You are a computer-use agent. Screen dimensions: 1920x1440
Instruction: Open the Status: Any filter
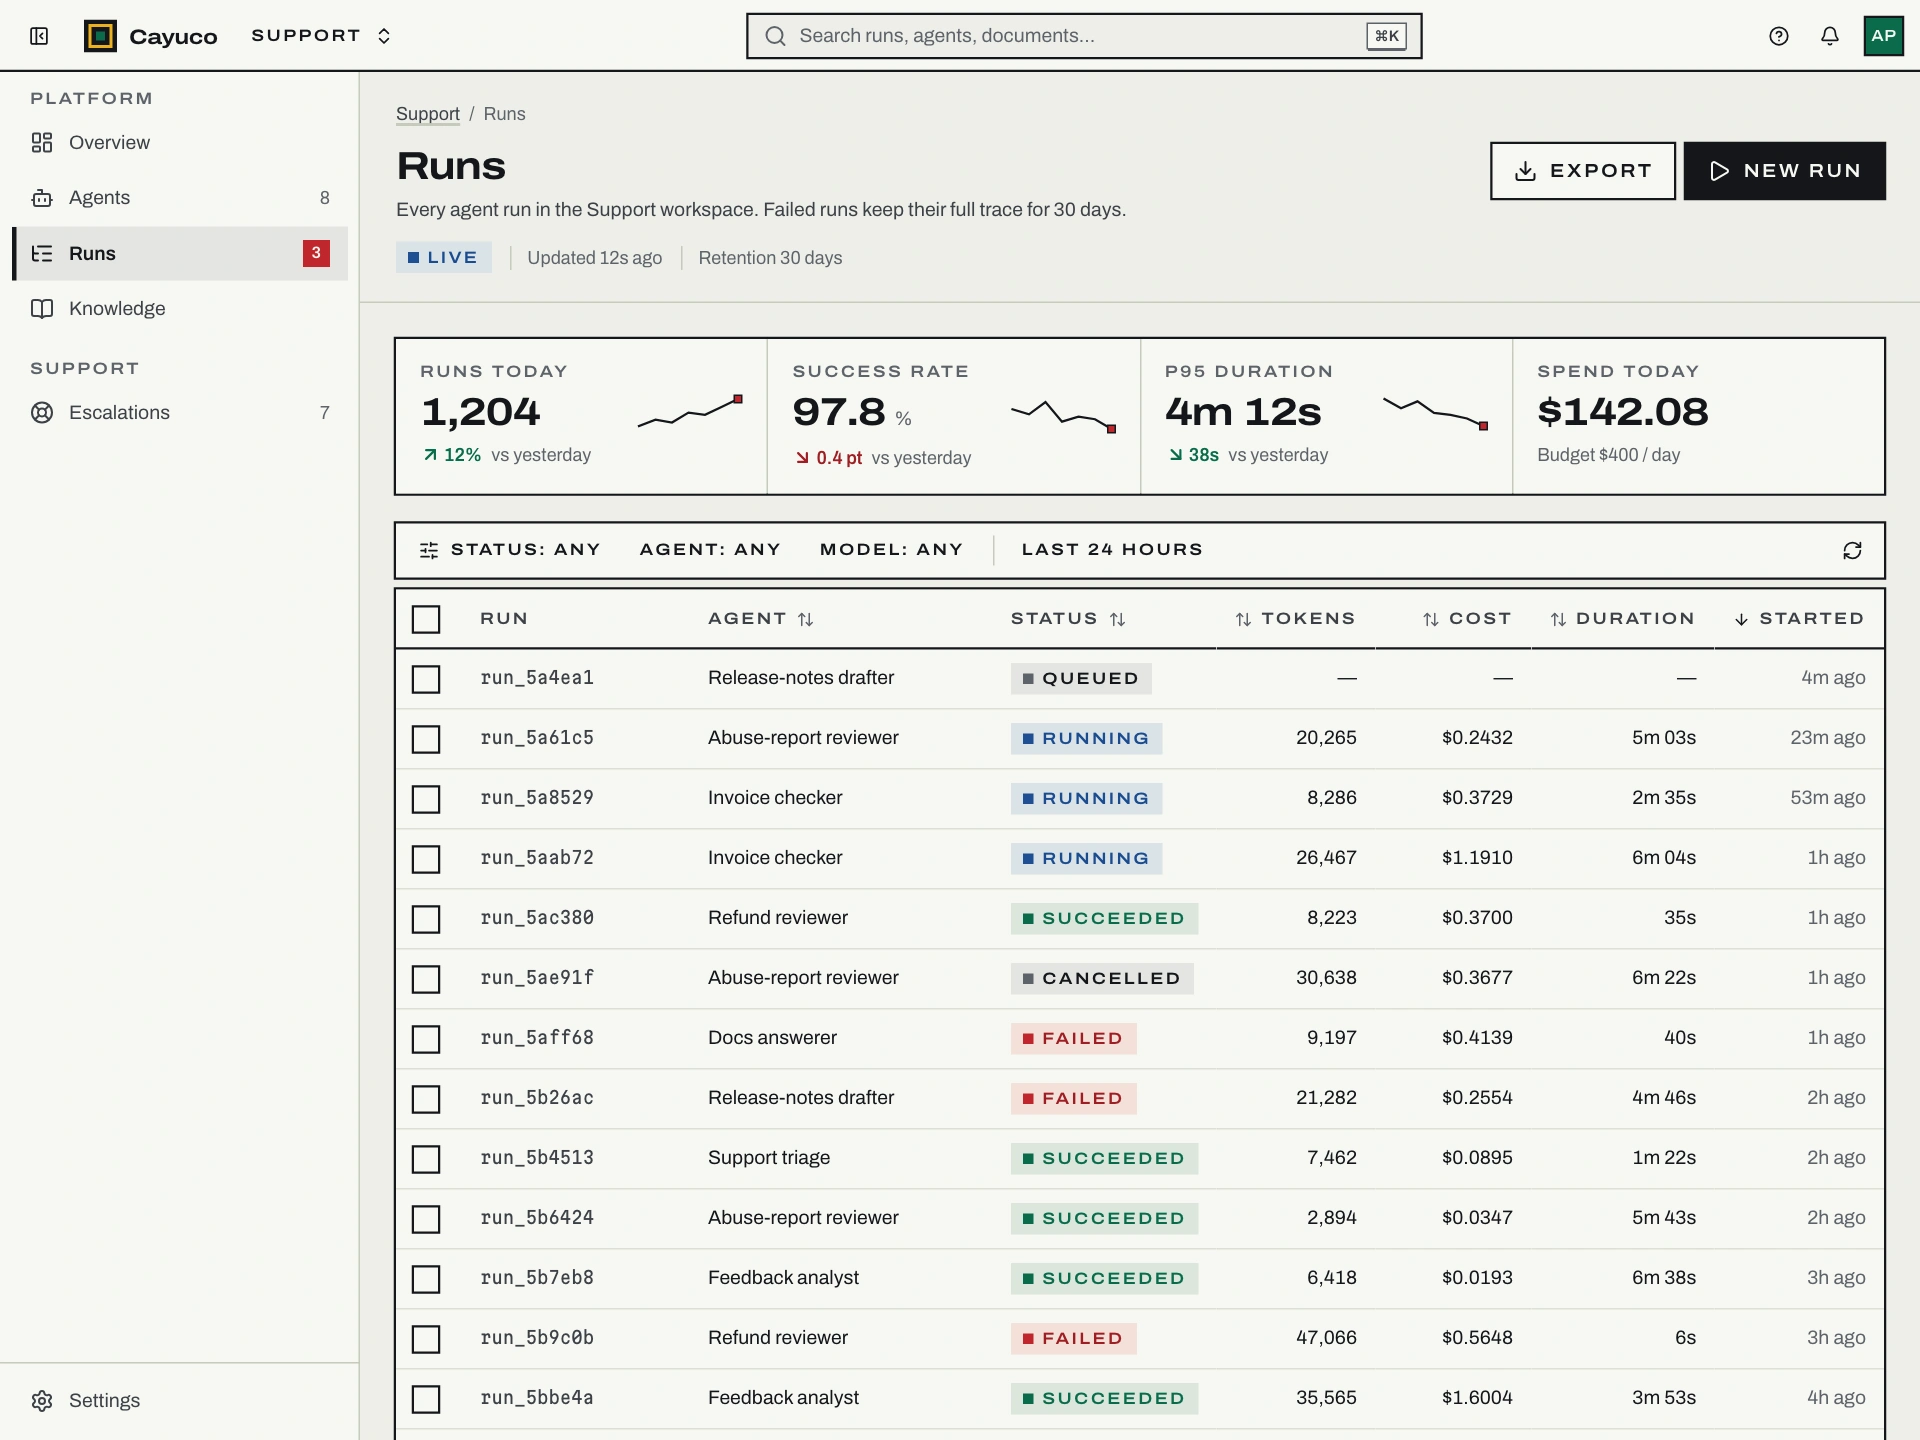525,550
